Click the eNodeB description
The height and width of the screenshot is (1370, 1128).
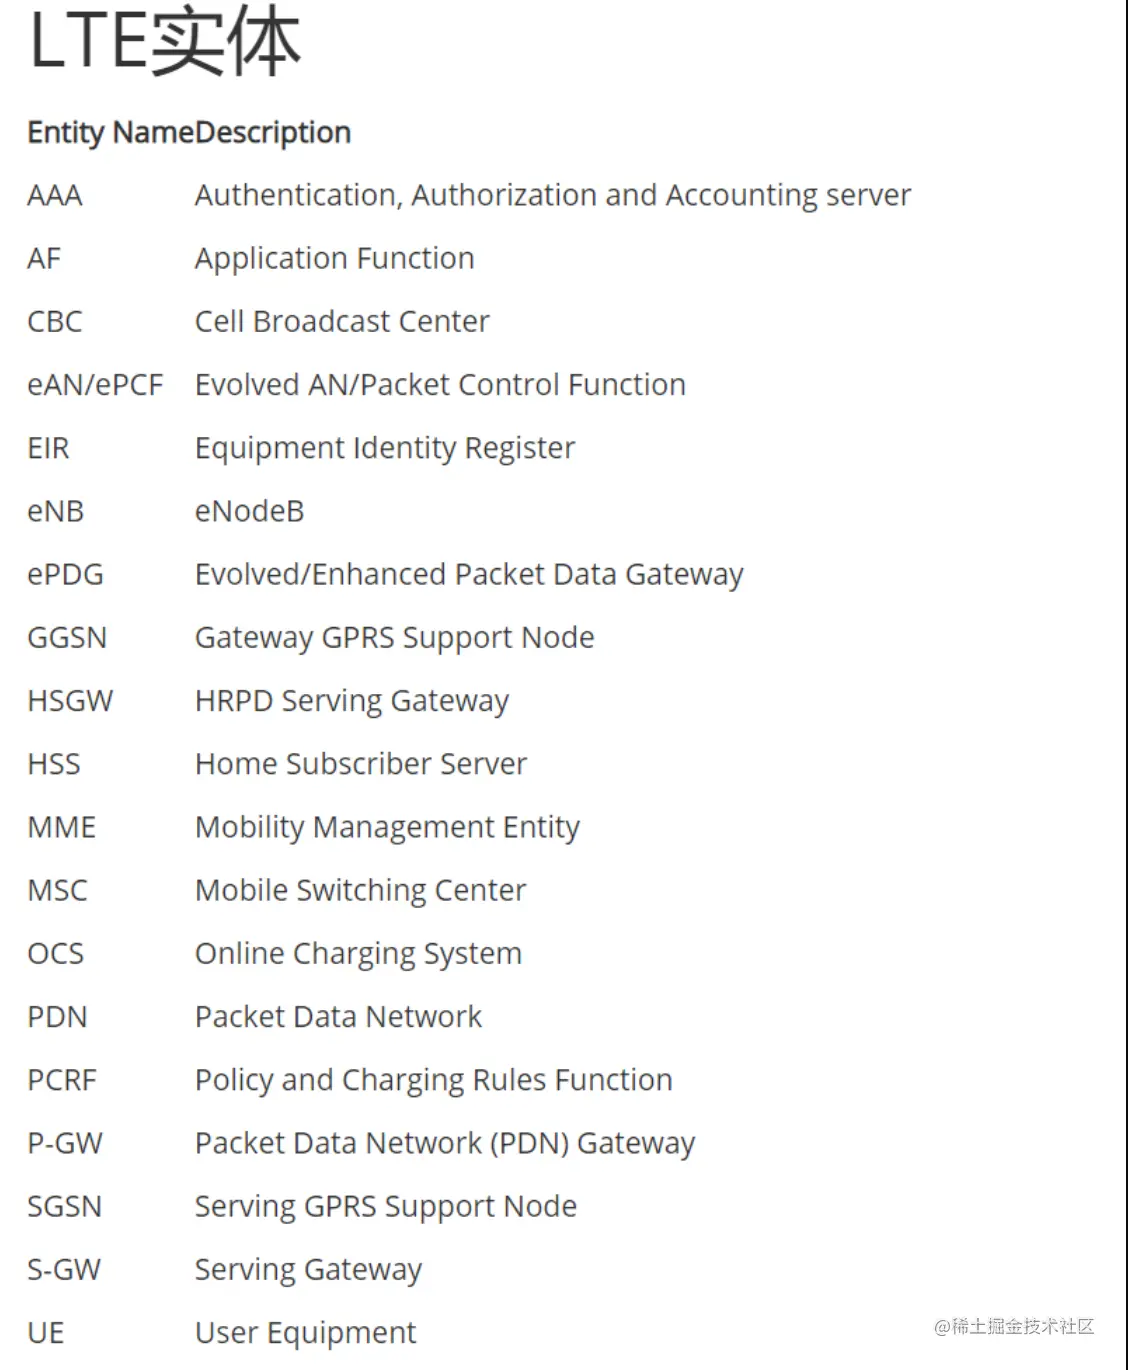[x=250, y=511]
